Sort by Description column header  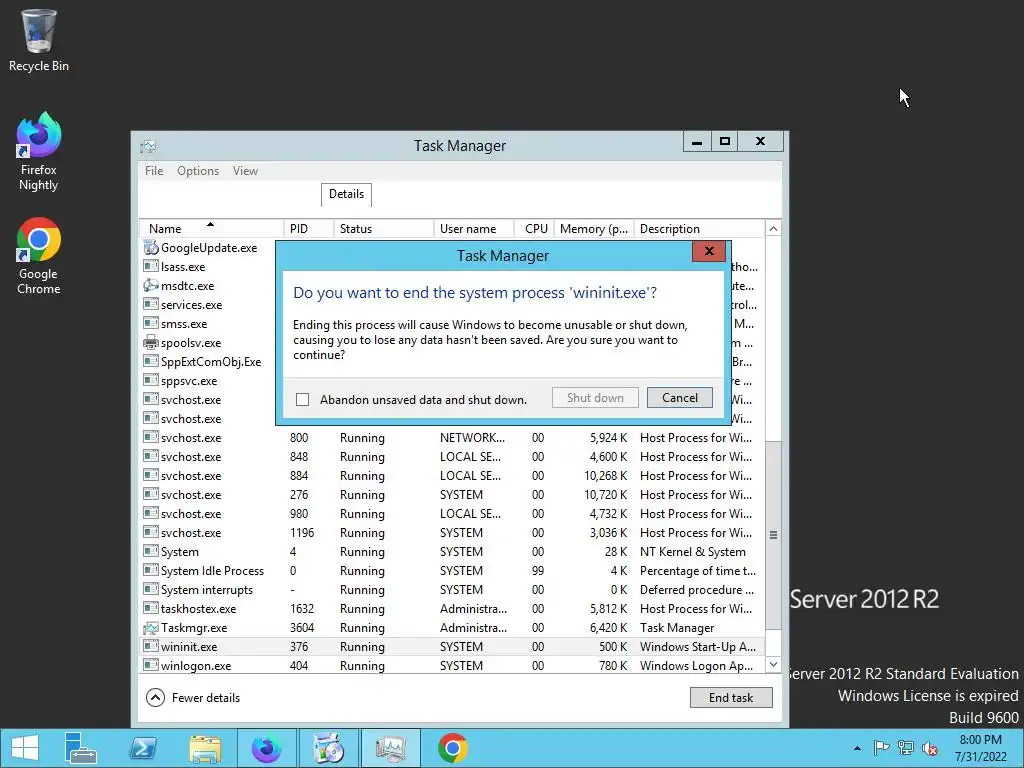[699, 229]
